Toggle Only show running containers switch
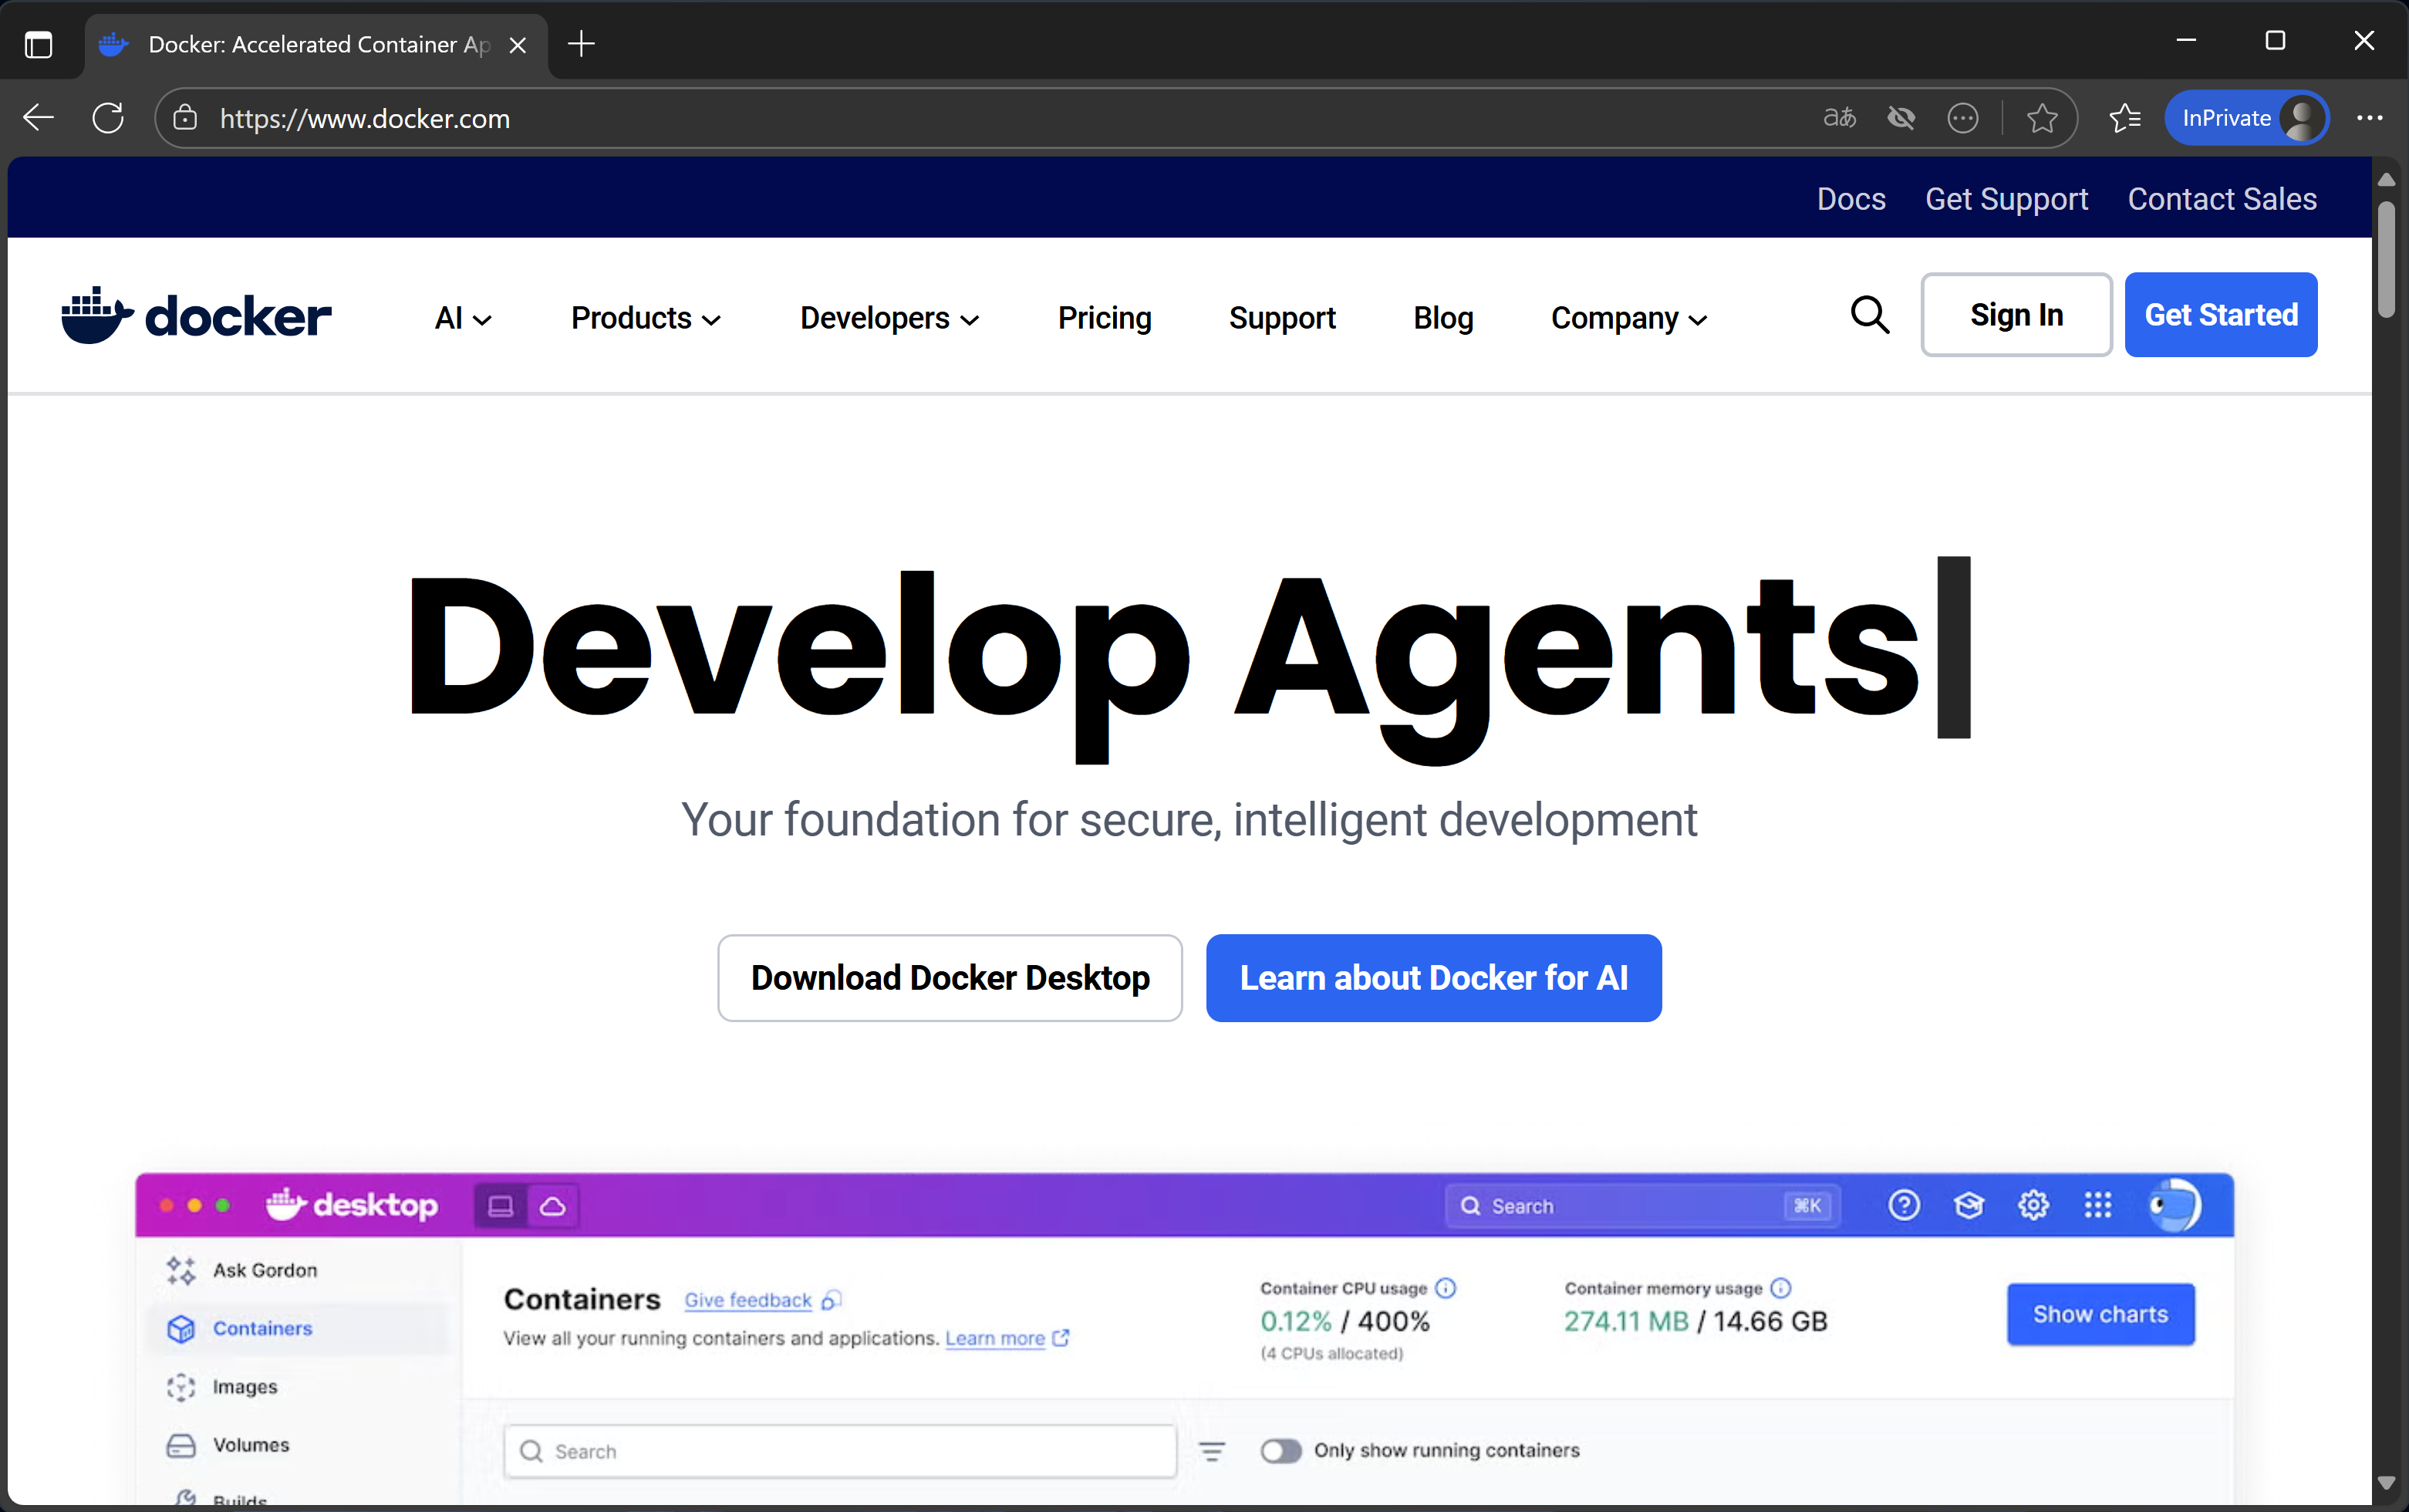 click(x=1280, y=1450)
